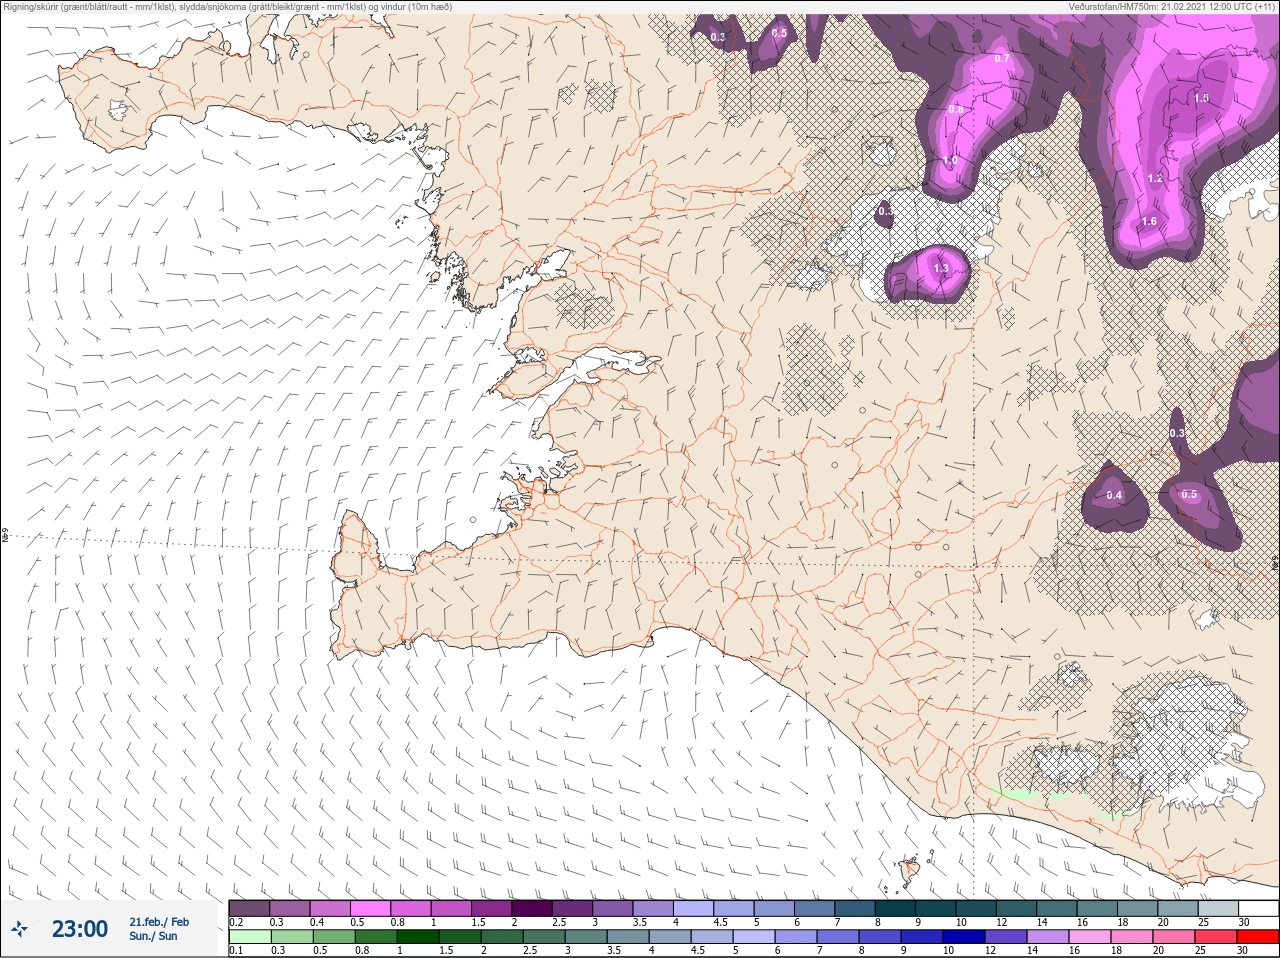Pick upper legend pink swatch between 0.5 and 0.8
This screenshot has width=1280, height=958.
coord(371,908)
